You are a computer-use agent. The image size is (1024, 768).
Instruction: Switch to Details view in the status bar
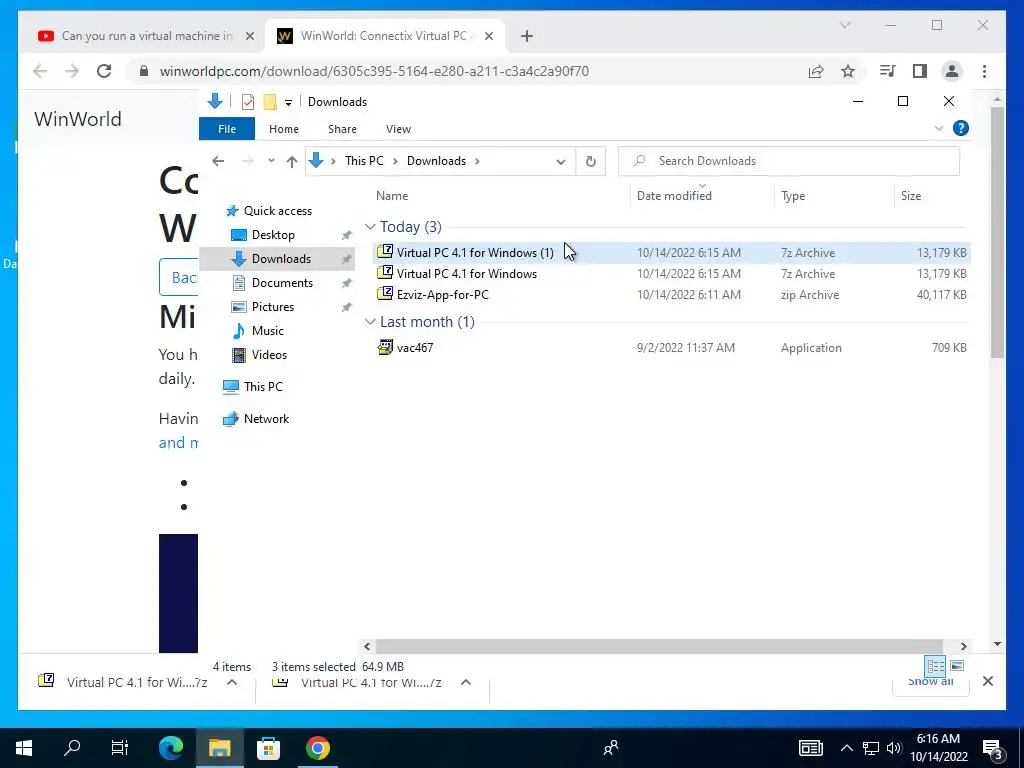point(935,666)
